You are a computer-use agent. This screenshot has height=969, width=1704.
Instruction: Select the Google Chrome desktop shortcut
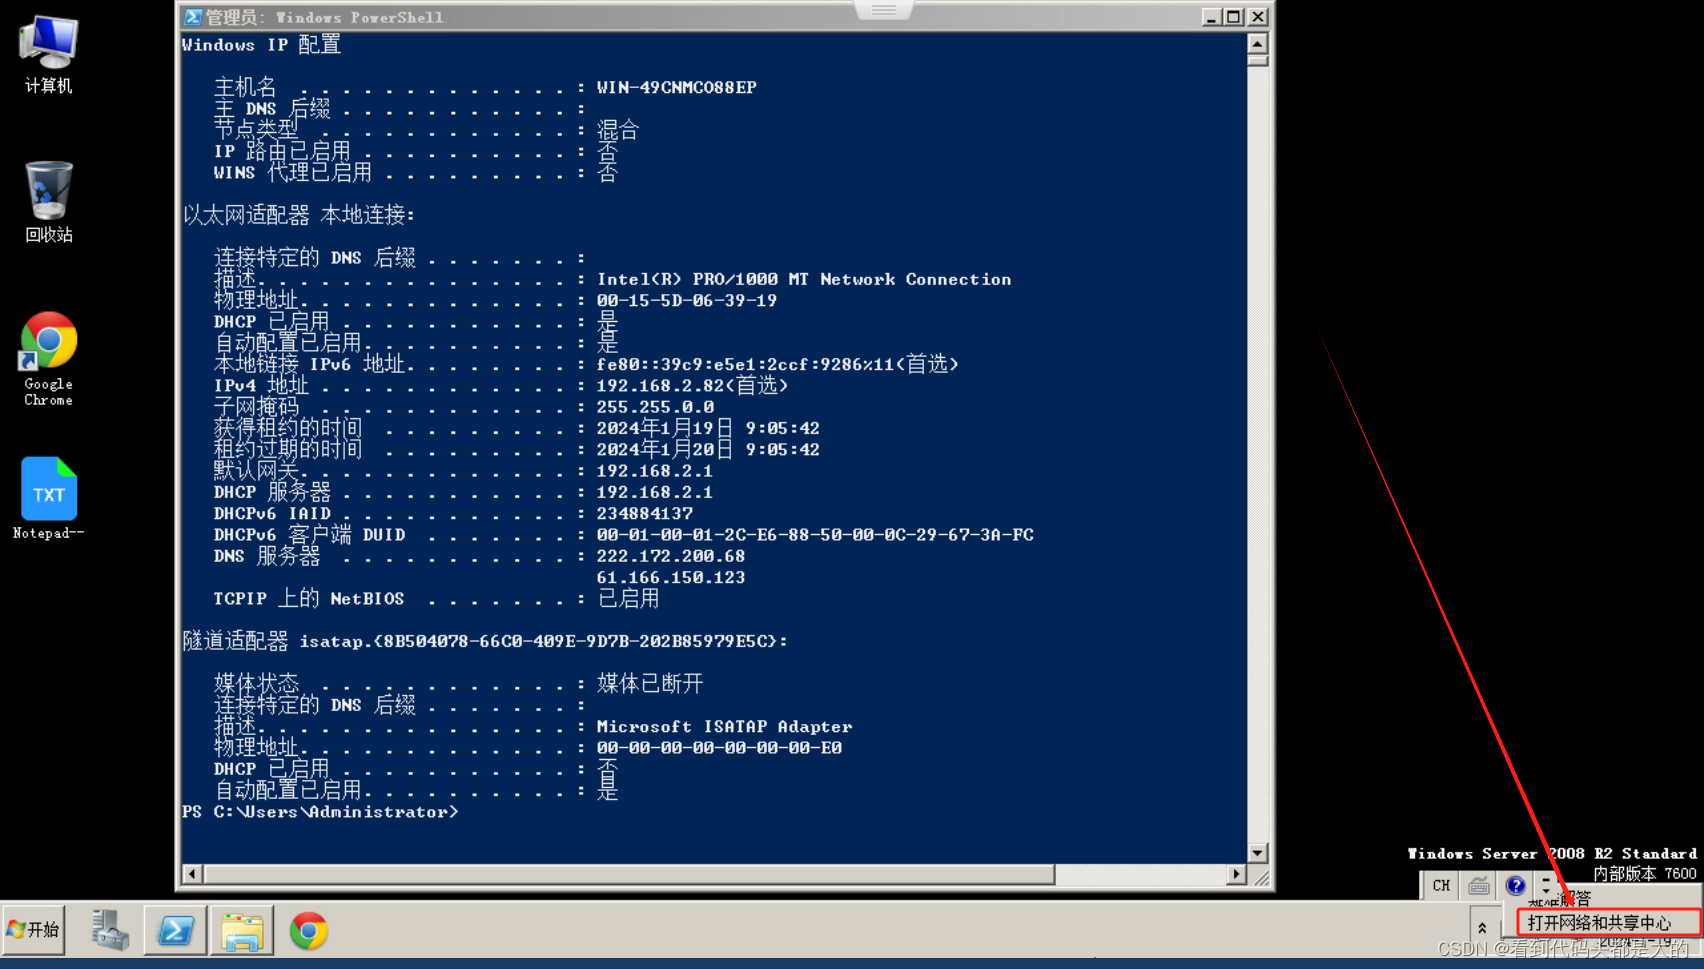click(x=48, y=358)
